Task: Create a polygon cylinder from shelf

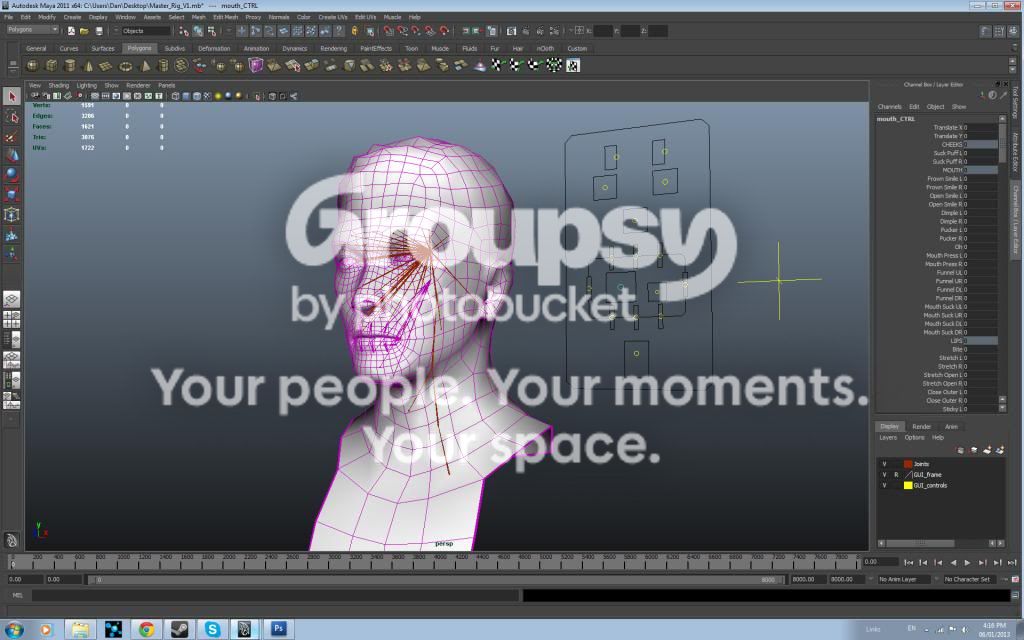Action: coord(69,65)
